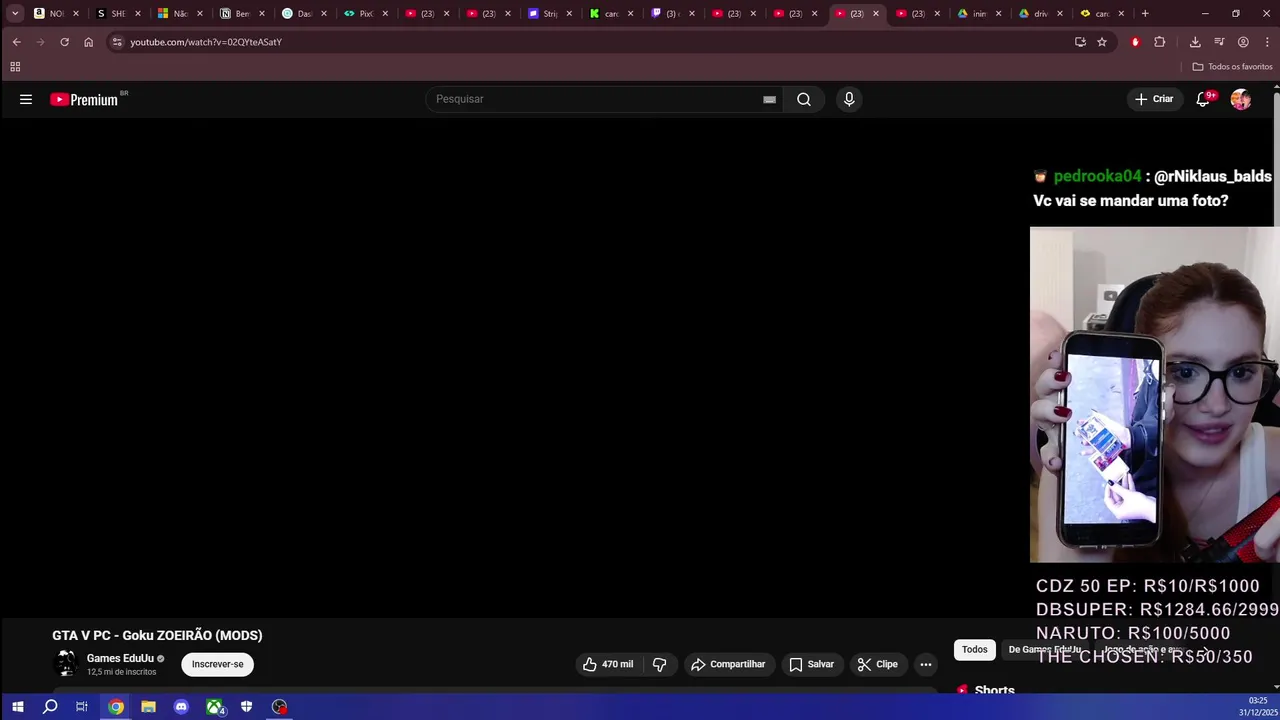Screen dimensions: 1280x720
Task: Dislike the video
Action: coord(659,664)
